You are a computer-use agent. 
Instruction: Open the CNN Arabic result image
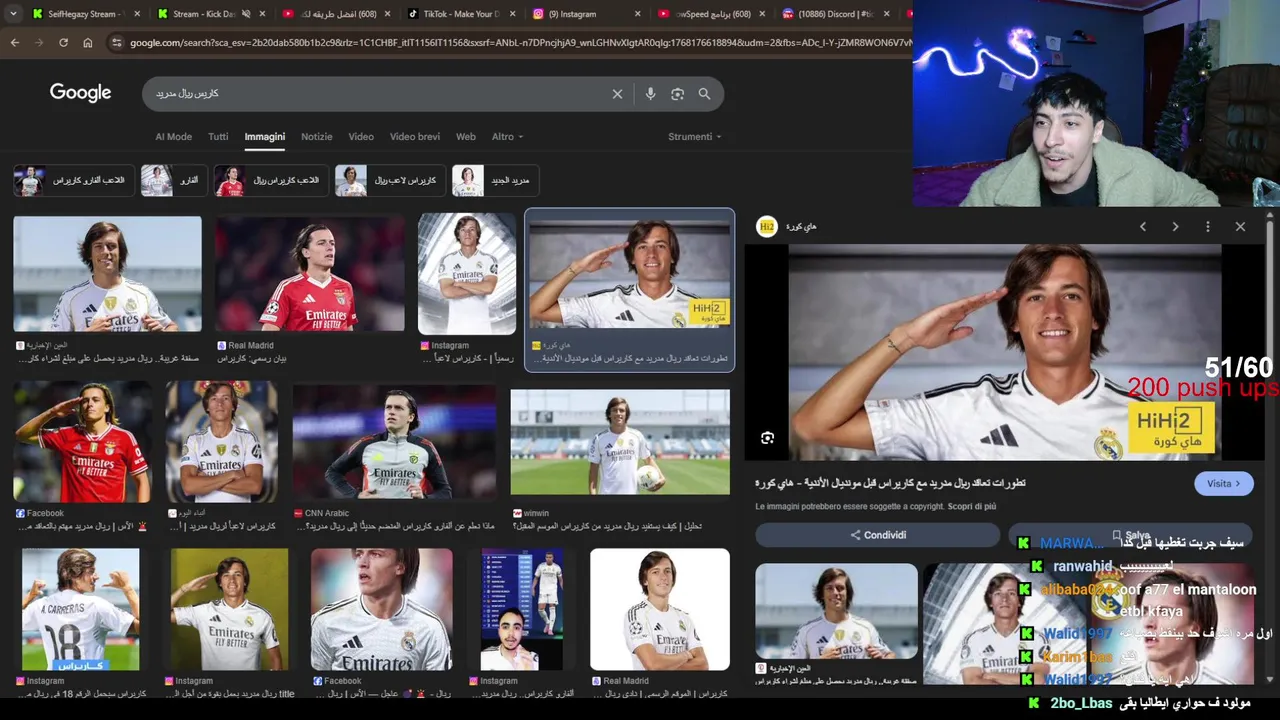coord(394,441)
